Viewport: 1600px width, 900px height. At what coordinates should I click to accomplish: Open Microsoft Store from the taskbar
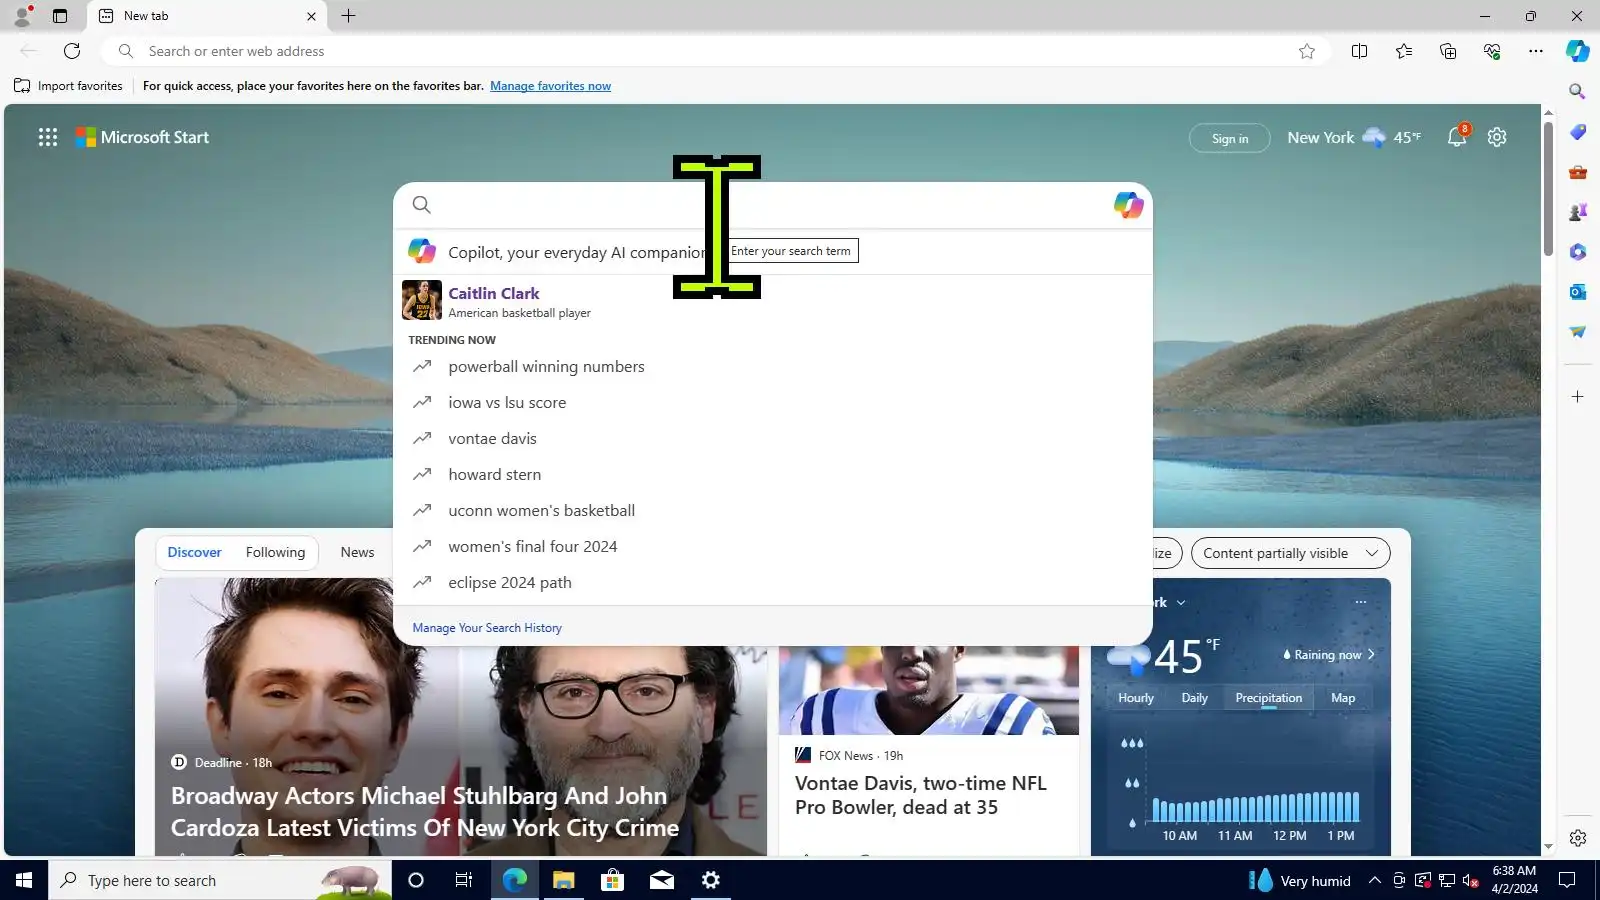[x=612, y=880]
